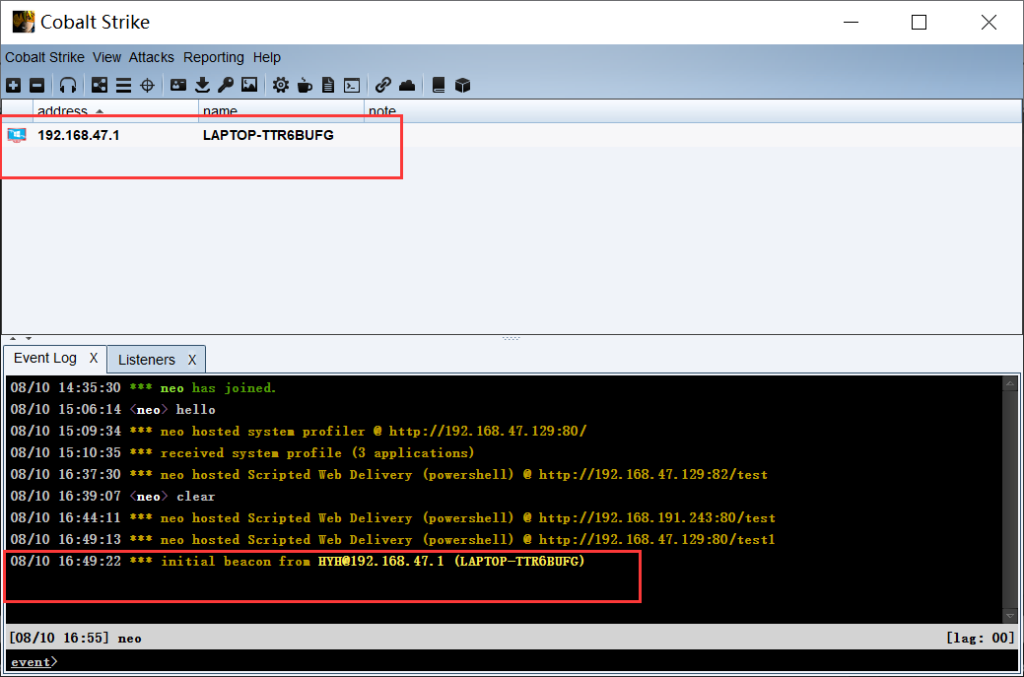Select the 192.168.47.1 beacon row
Viewport: 1024px width, 677px height.
click(200, 135)
